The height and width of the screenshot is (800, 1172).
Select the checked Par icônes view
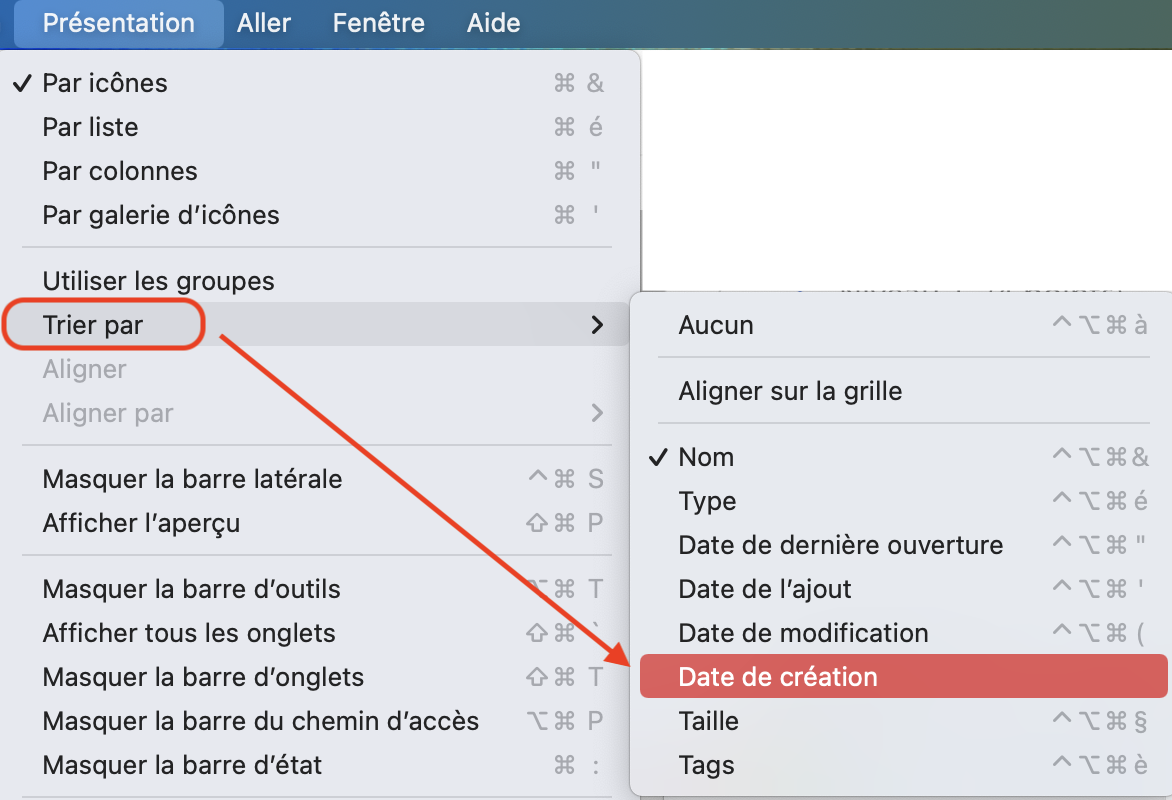point(105,83)
